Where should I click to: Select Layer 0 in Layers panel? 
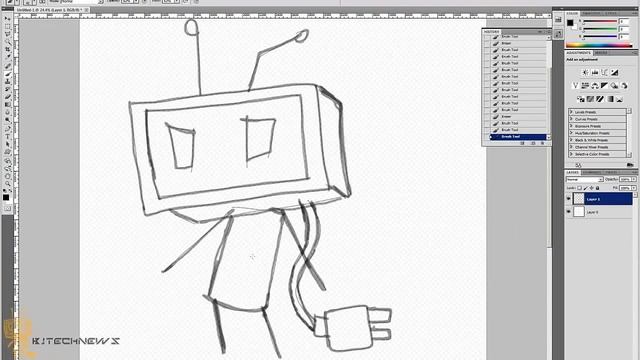(x=602, y=211)
